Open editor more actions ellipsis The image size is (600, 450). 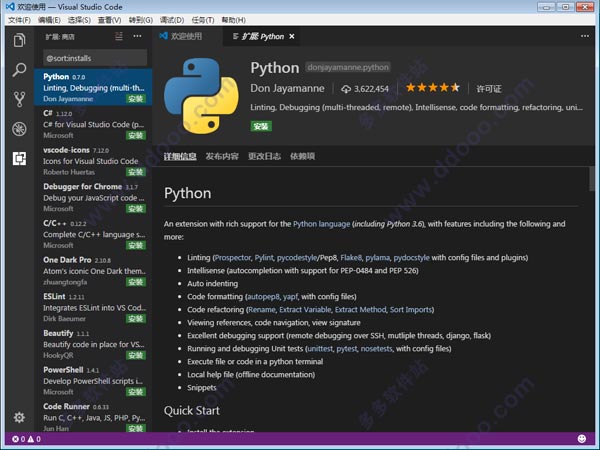[x=585, y=36]
